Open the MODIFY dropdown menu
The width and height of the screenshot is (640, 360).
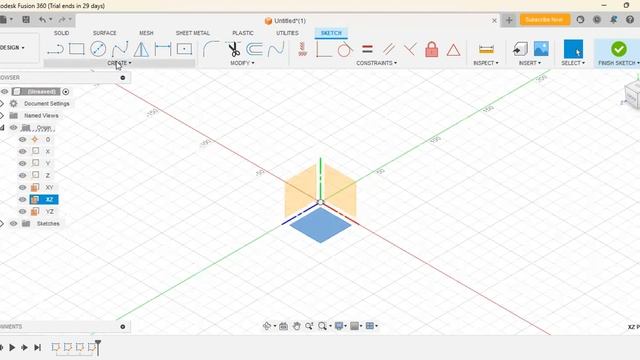(242, 63)
